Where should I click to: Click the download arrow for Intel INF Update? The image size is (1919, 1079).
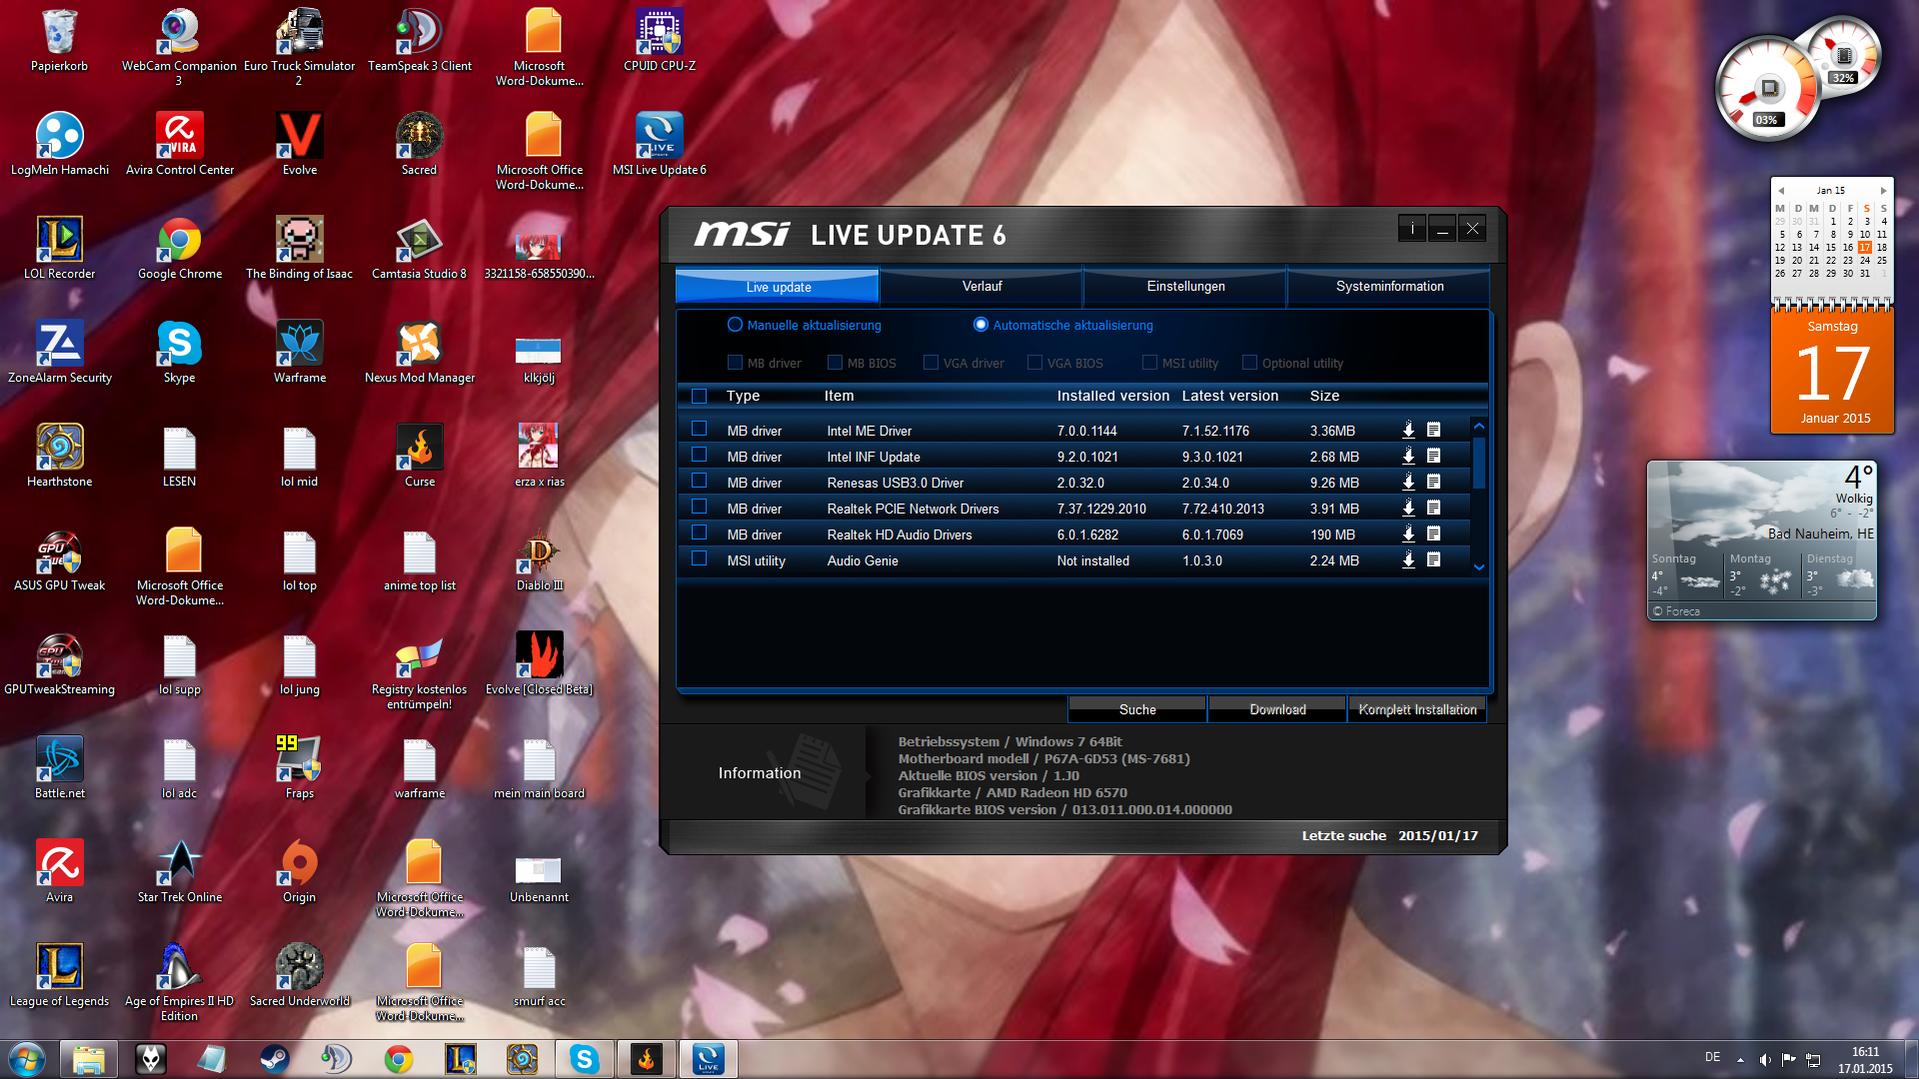(x=1408, y=456)
